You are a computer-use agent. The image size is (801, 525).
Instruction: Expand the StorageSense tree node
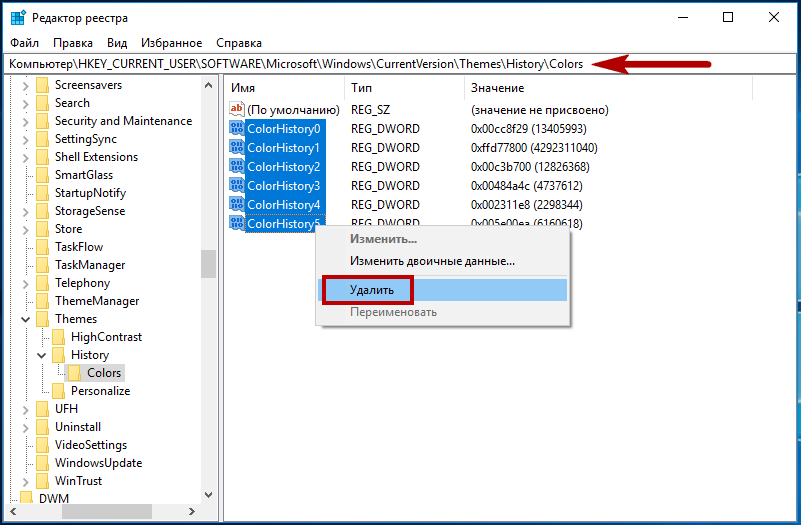pos(26,211)
